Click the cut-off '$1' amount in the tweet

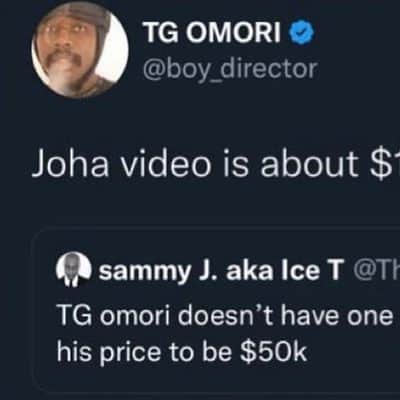point(385,165)
